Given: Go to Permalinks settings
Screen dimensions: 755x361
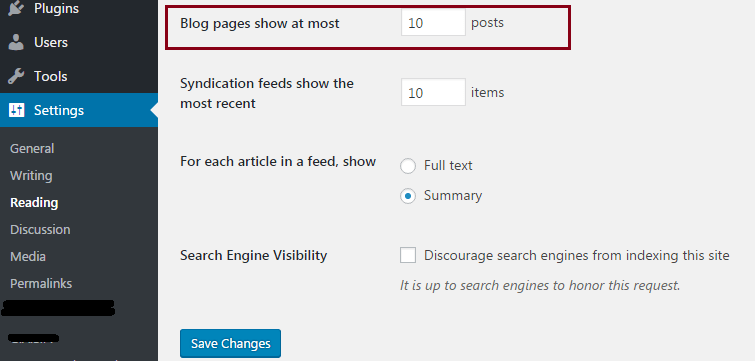Looking at the screenshot, I should (41, 284).
